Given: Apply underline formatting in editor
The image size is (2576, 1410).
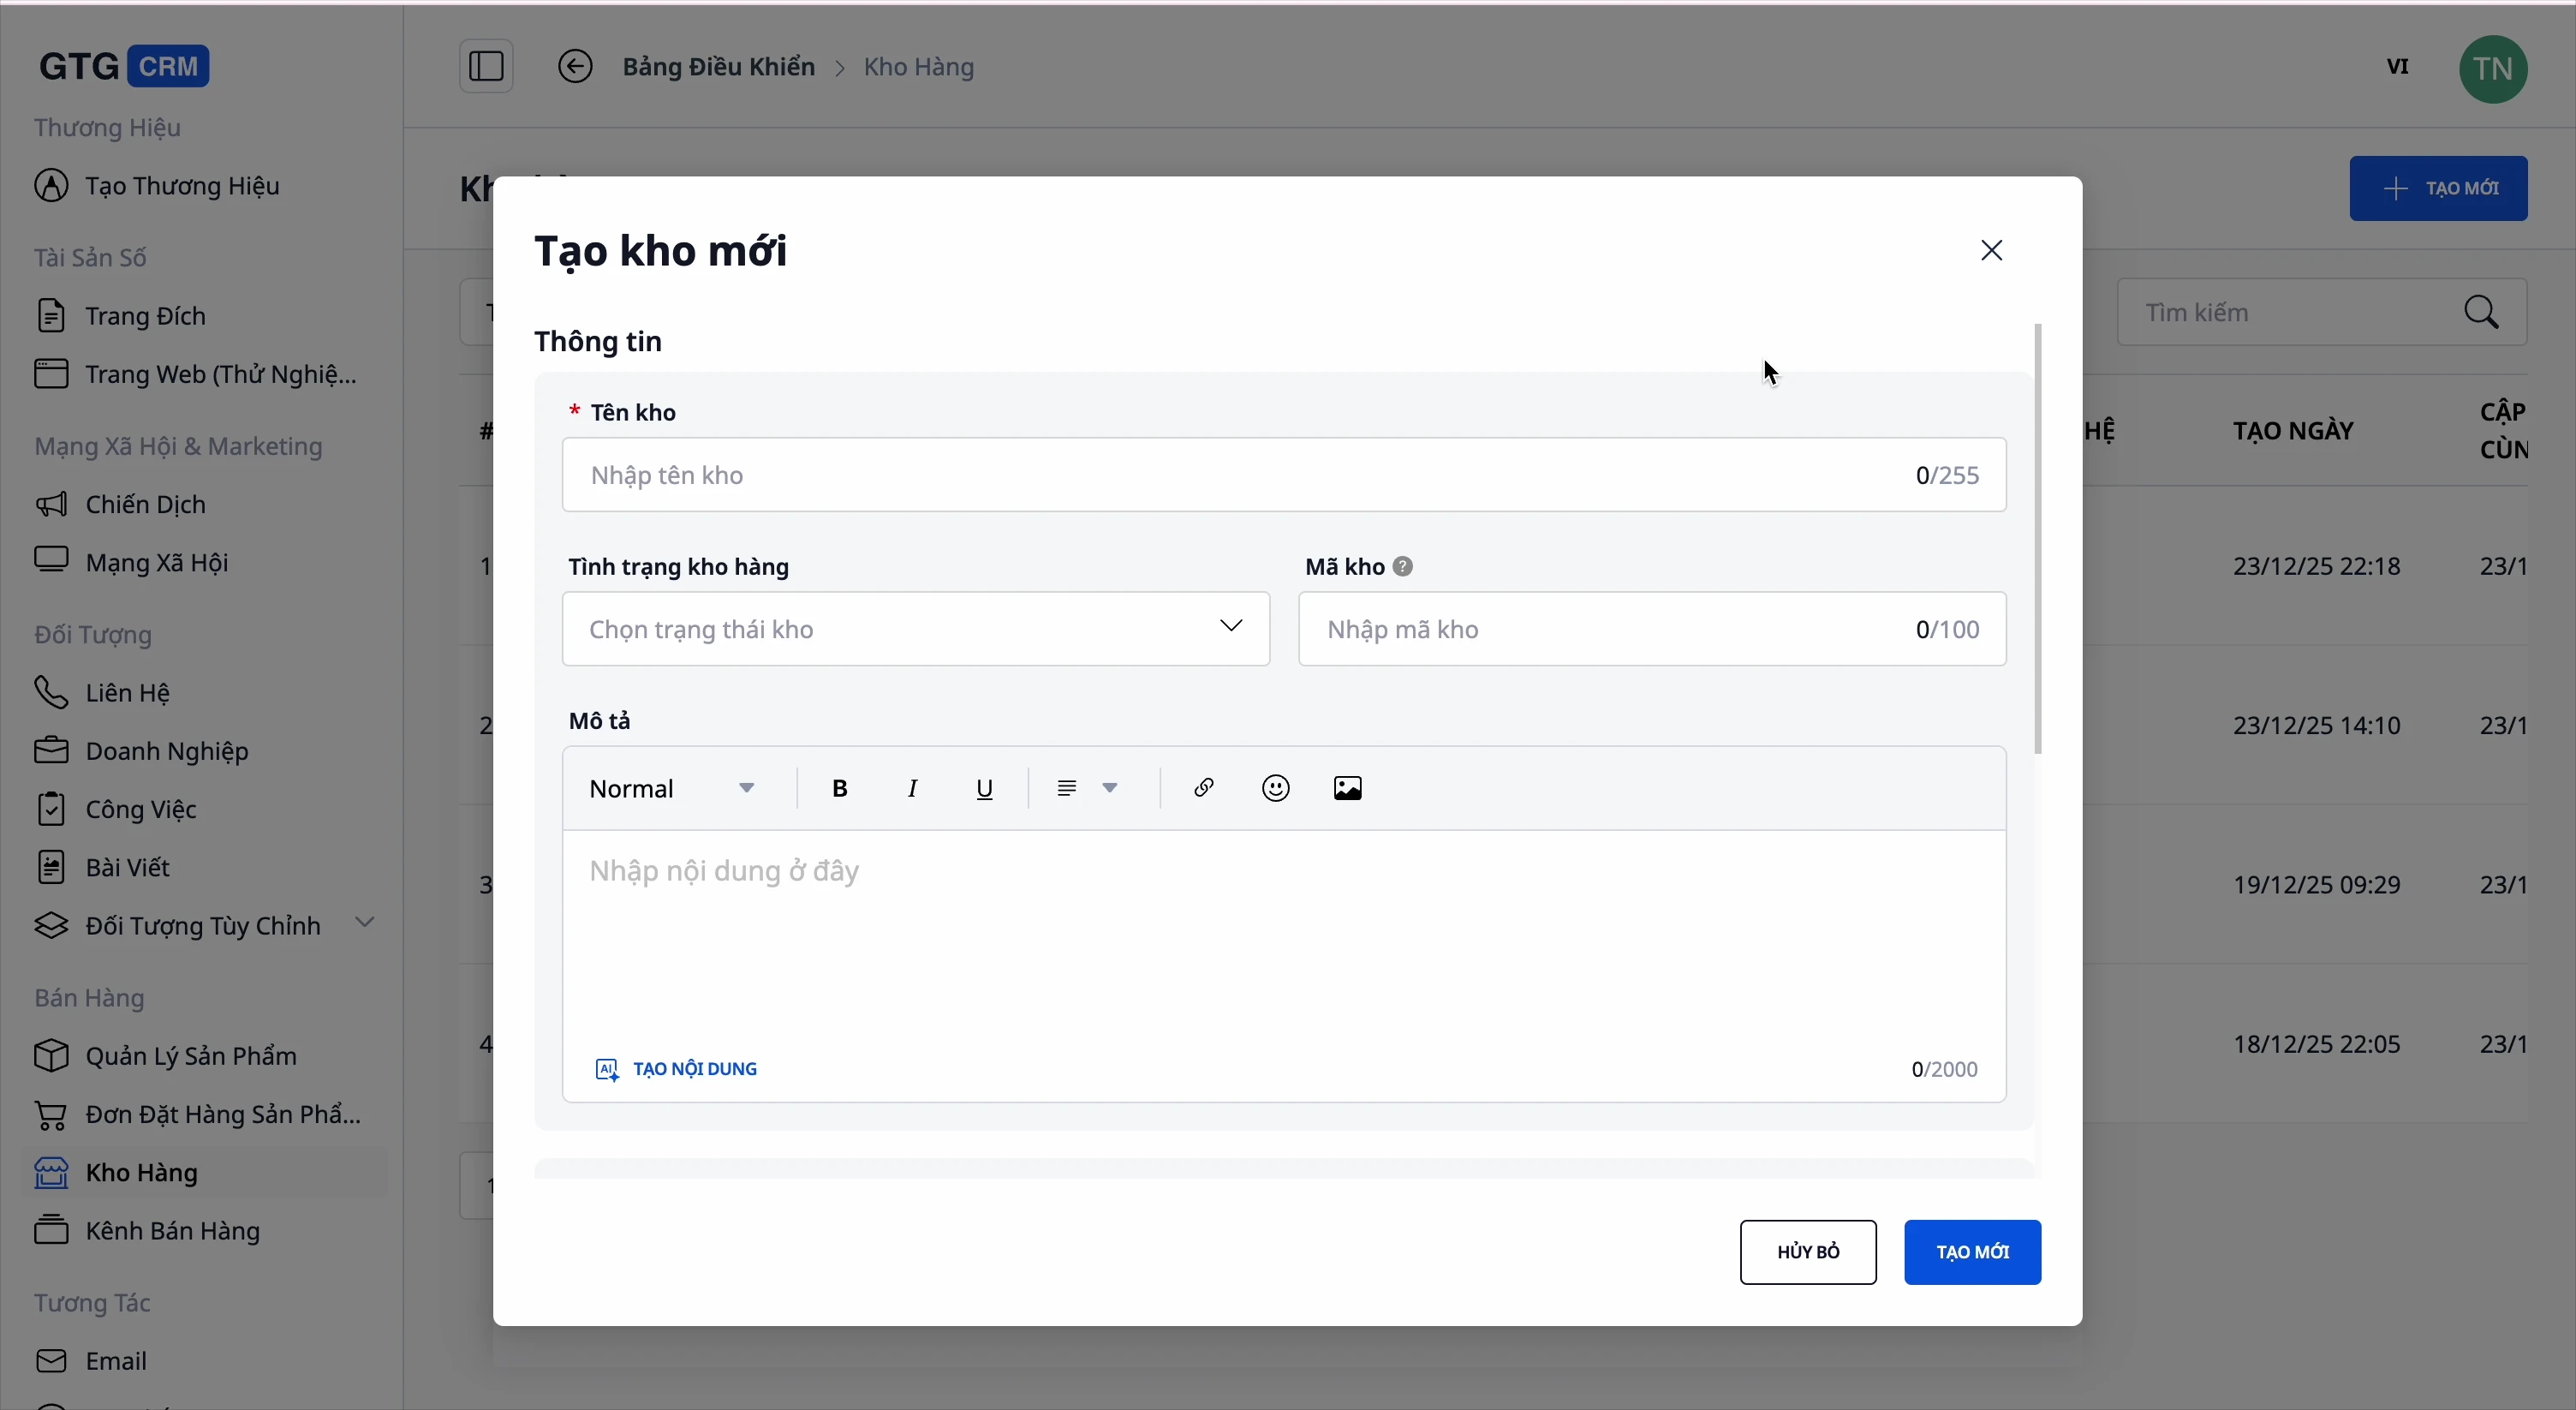Looking at the screenshot, I should pyautogui.click(x=985, y=789).
